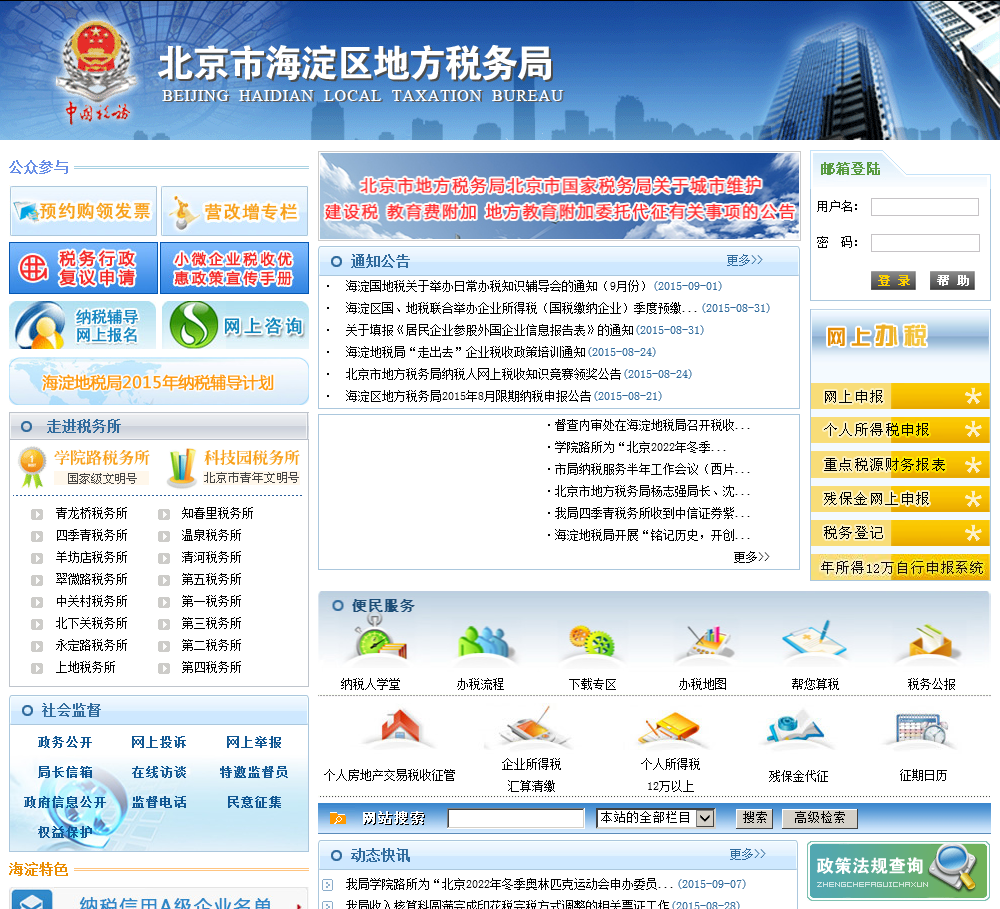
Task: Click arrow icon beside 知春里税务所
Action: click(164, 514)
